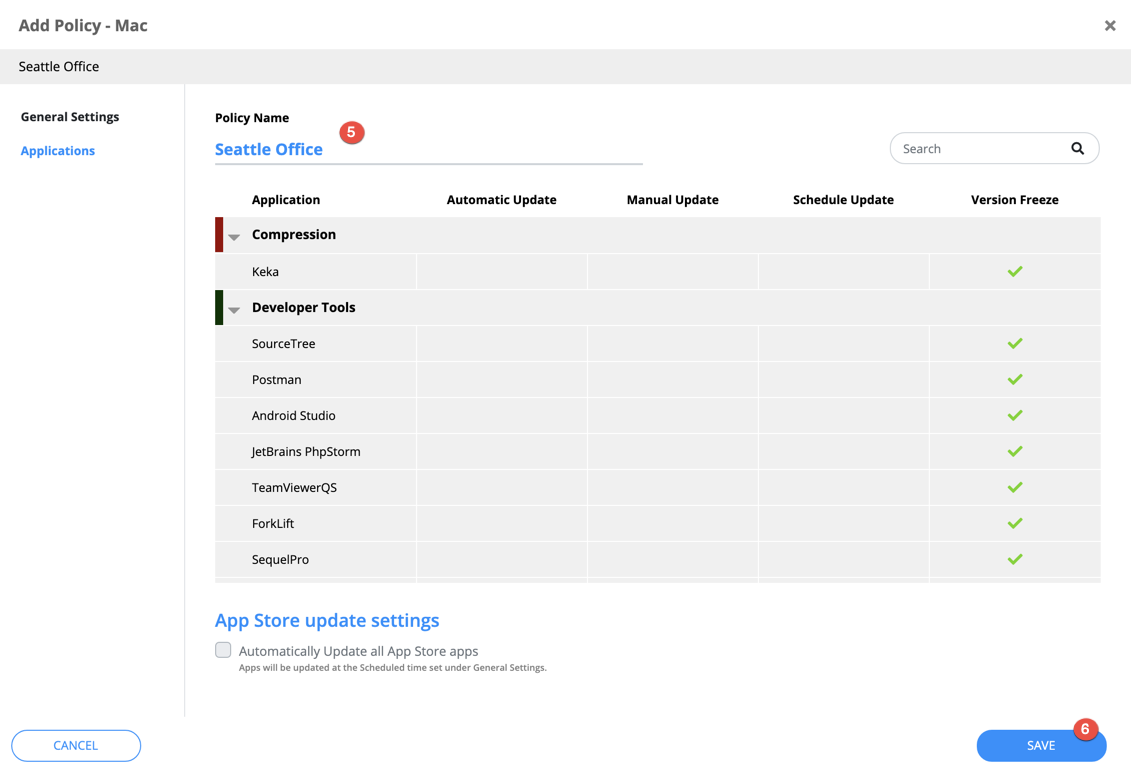Click the Compression group label

294,234
